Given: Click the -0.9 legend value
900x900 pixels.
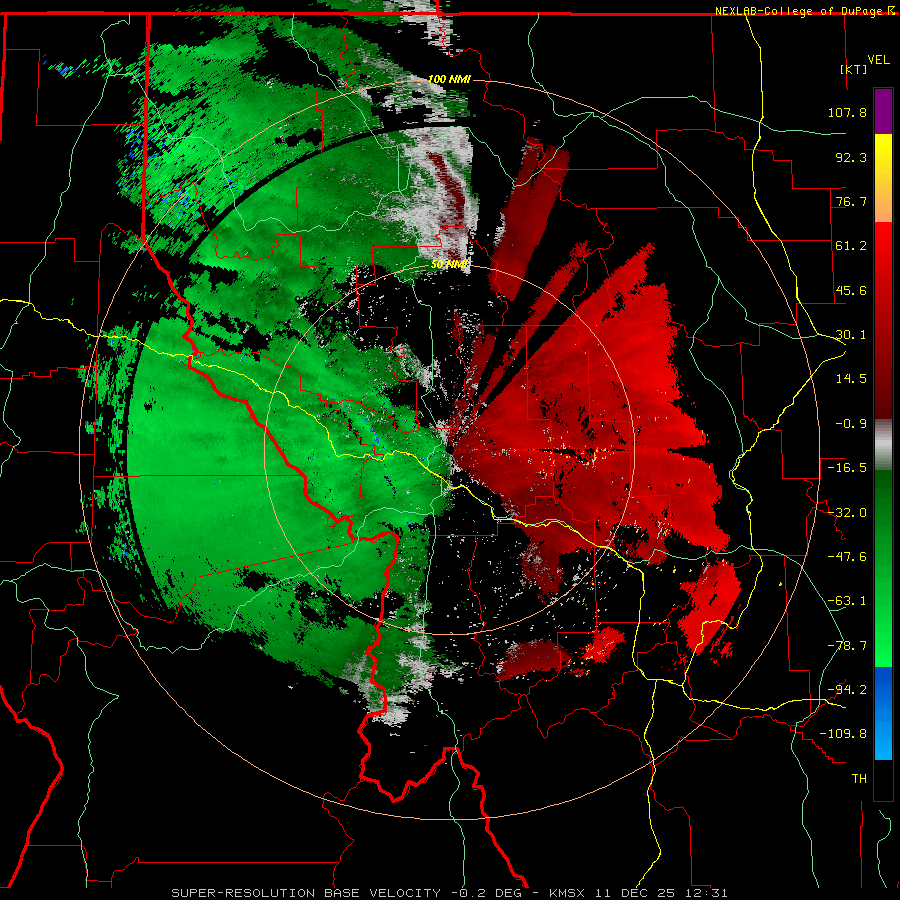Looking at the screenshot, I should pyautogui.click(x=851, y=424).
